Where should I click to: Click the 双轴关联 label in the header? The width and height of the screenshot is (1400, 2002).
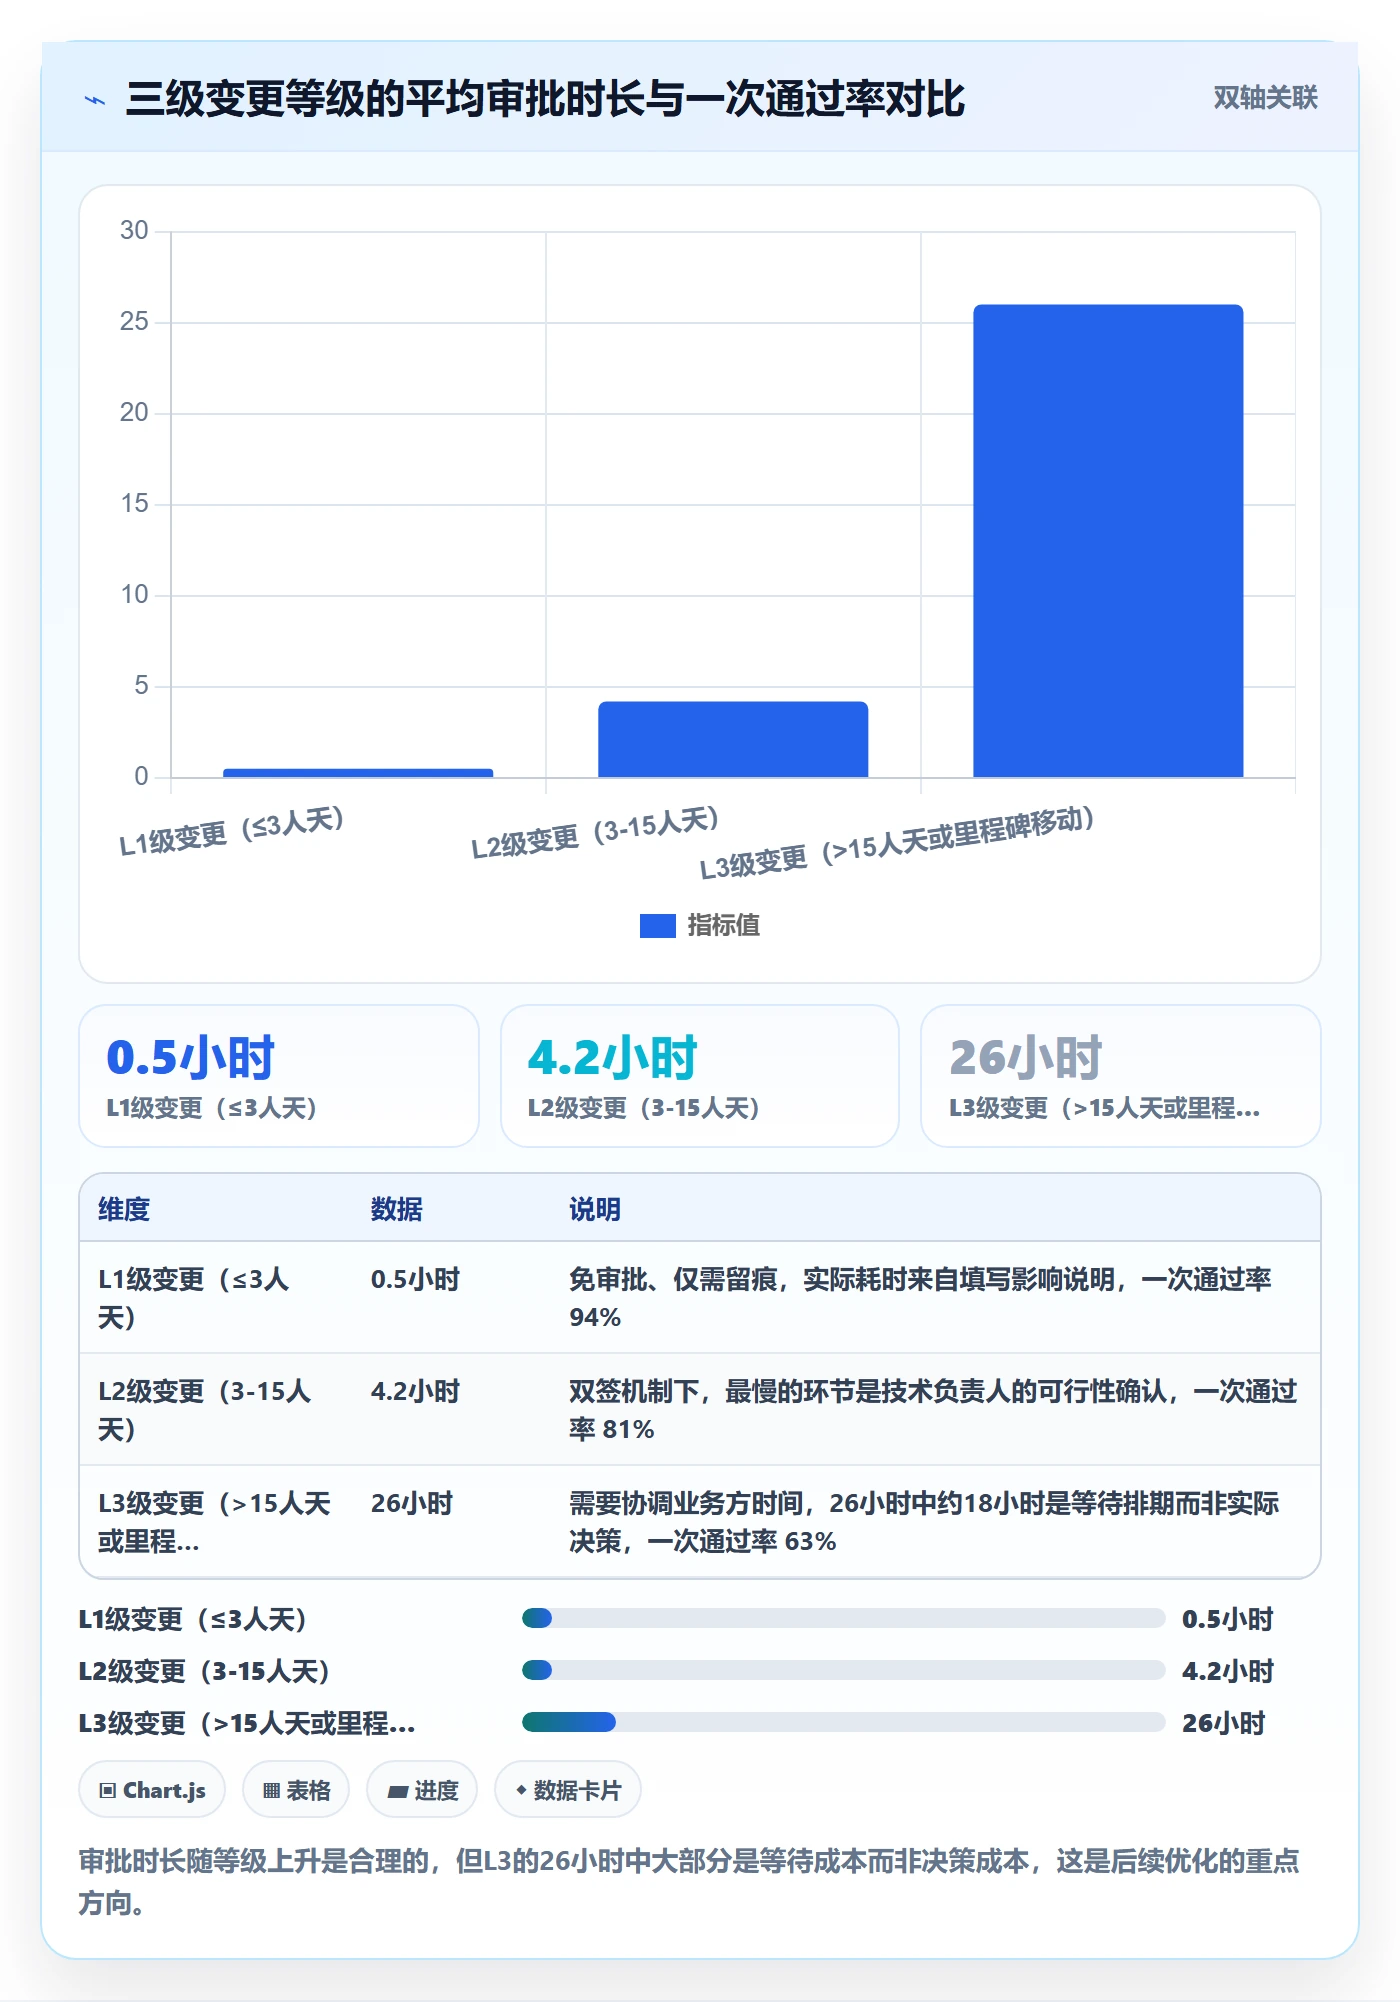click(x=1265, y=98)
